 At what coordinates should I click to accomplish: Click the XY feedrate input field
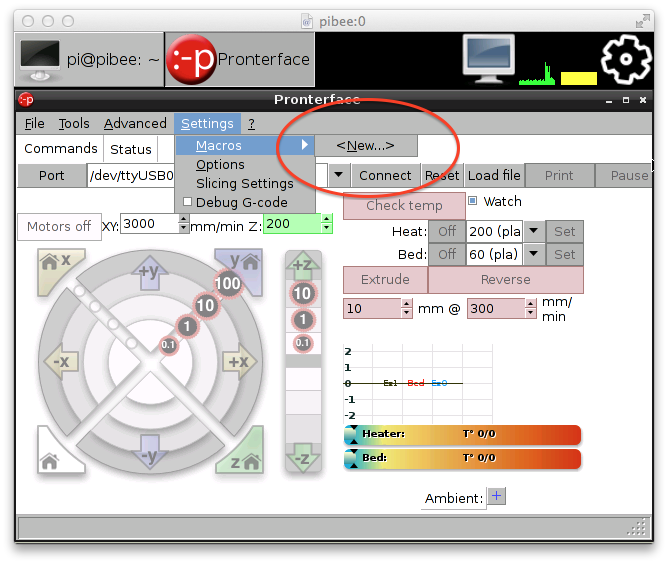point(150,224)
